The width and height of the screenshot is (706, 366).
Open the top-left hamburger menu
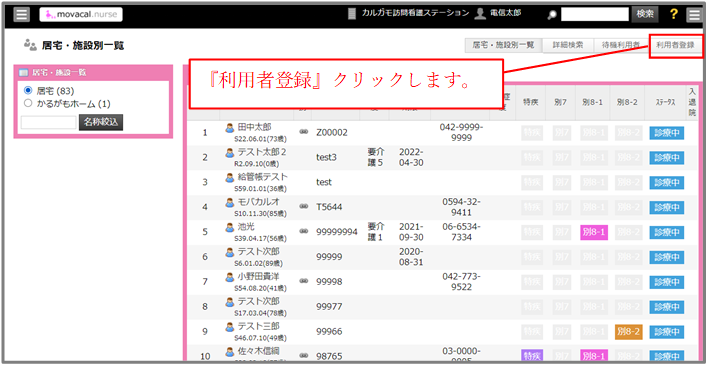(21, 14)
